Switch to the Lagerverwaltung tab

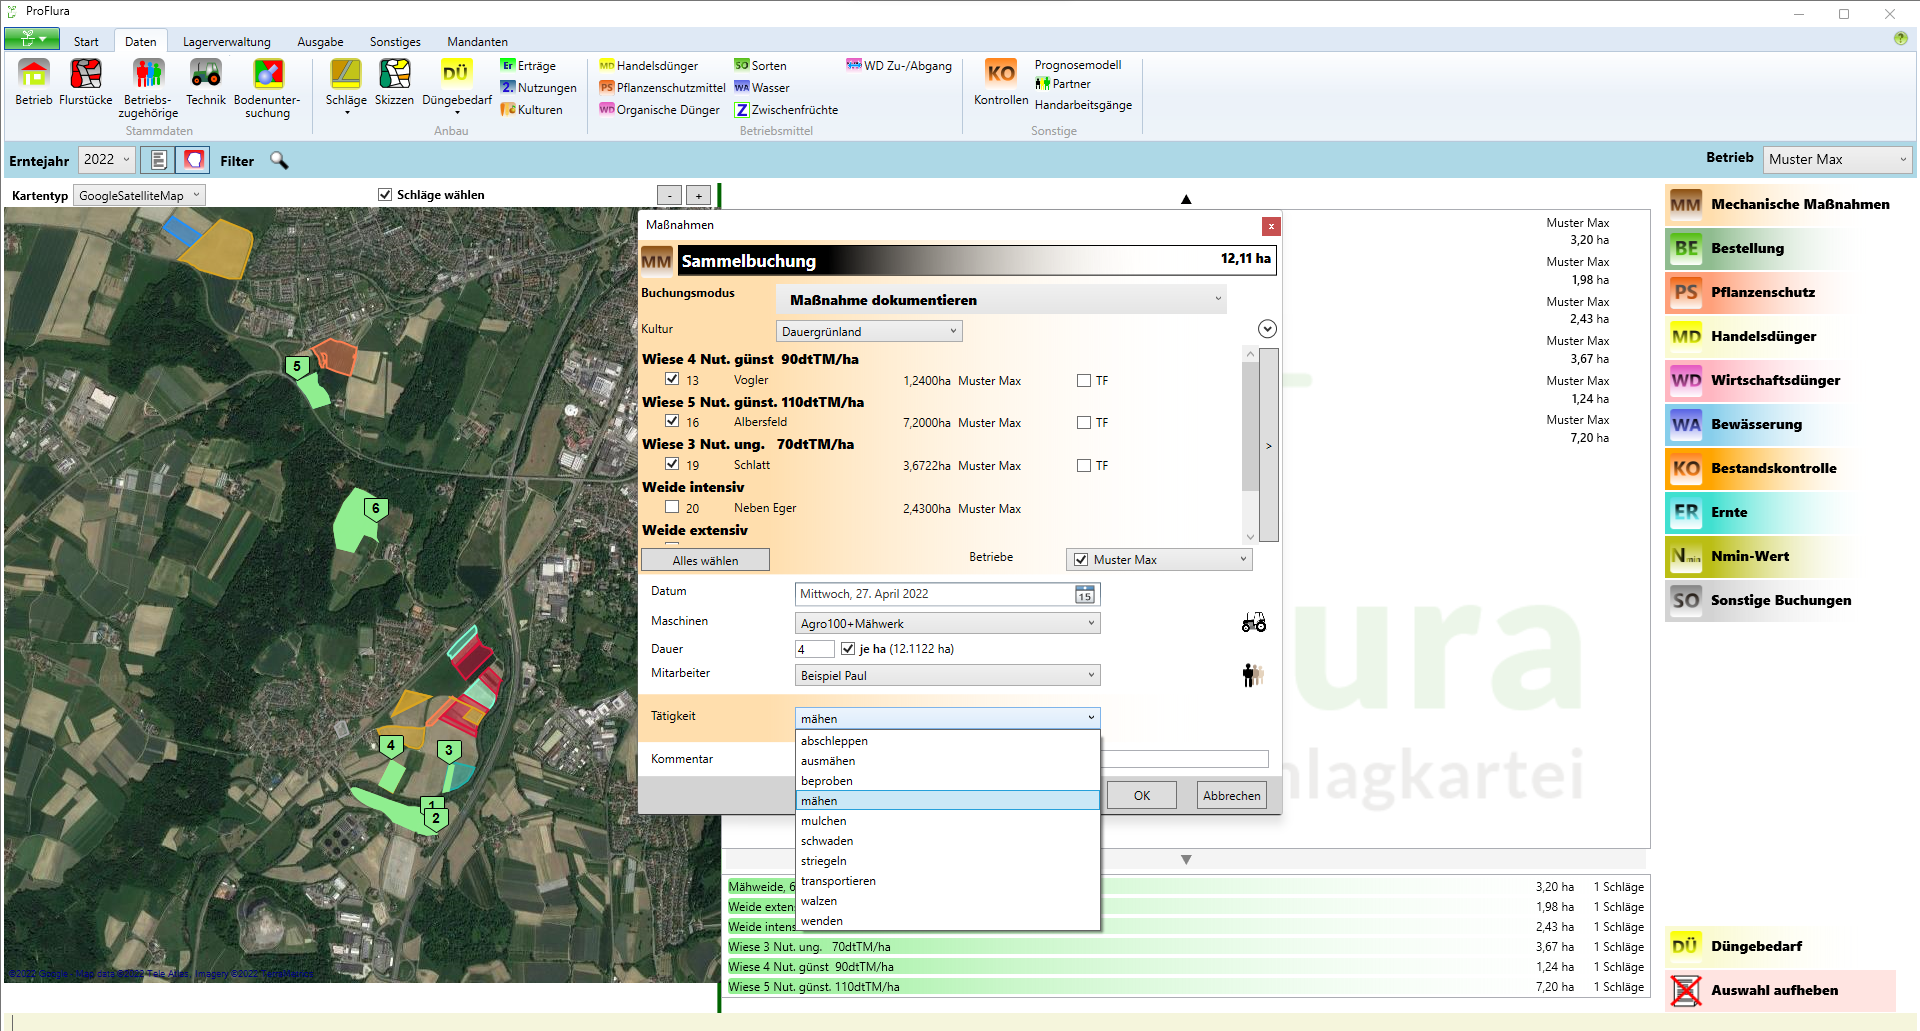pos(226,42)
